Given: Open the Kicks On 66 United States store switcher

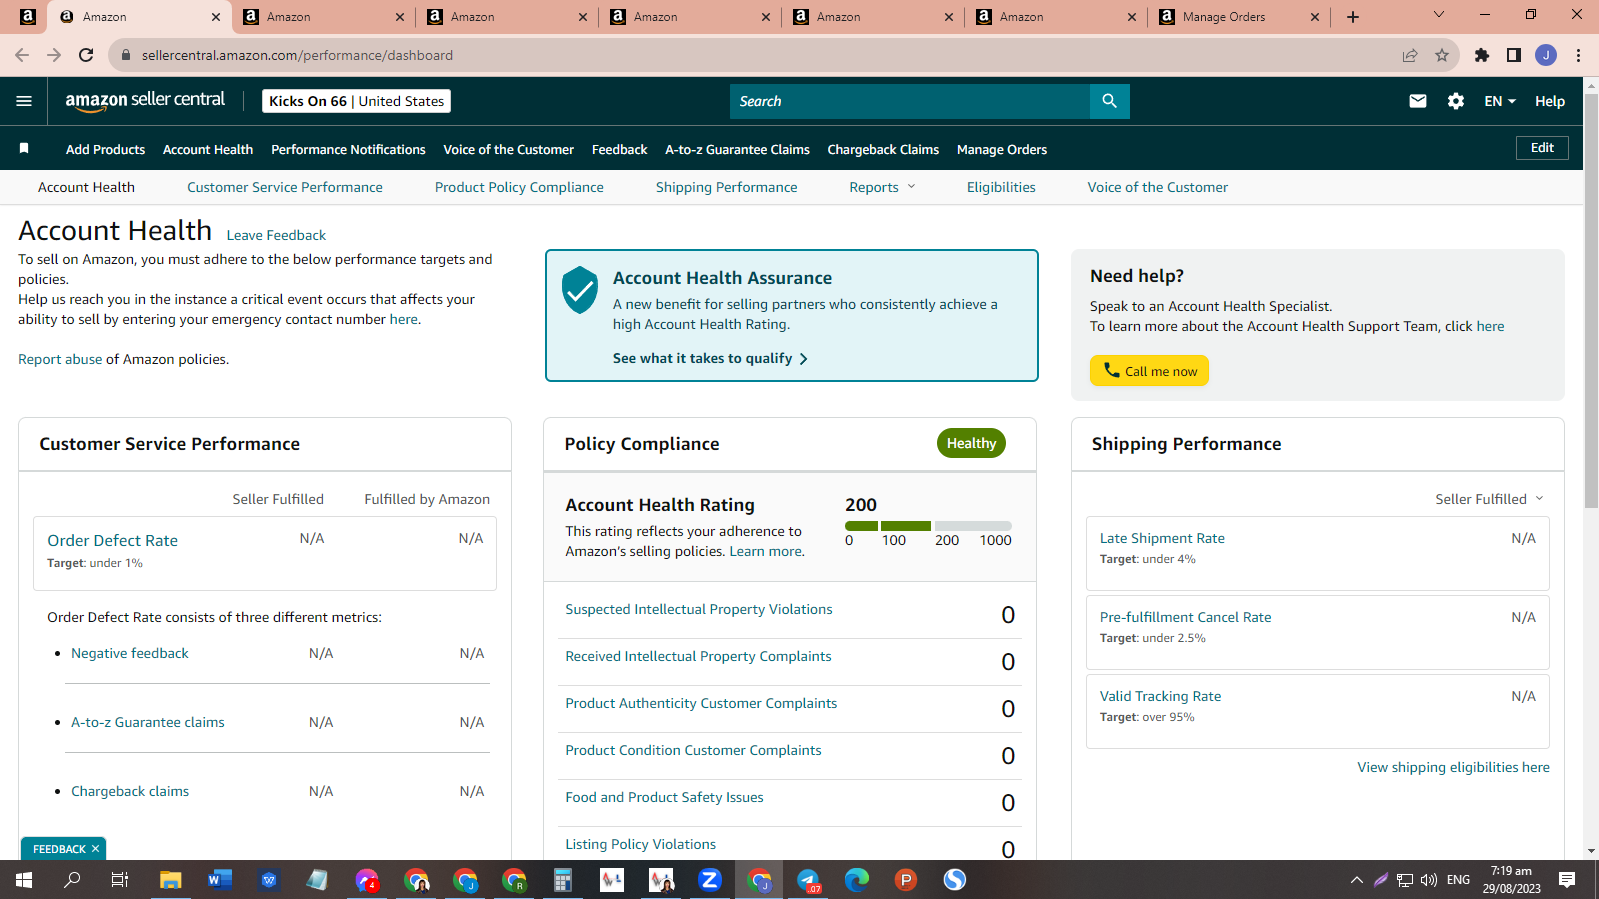Looking at the screenshot, I should [356, 101].
